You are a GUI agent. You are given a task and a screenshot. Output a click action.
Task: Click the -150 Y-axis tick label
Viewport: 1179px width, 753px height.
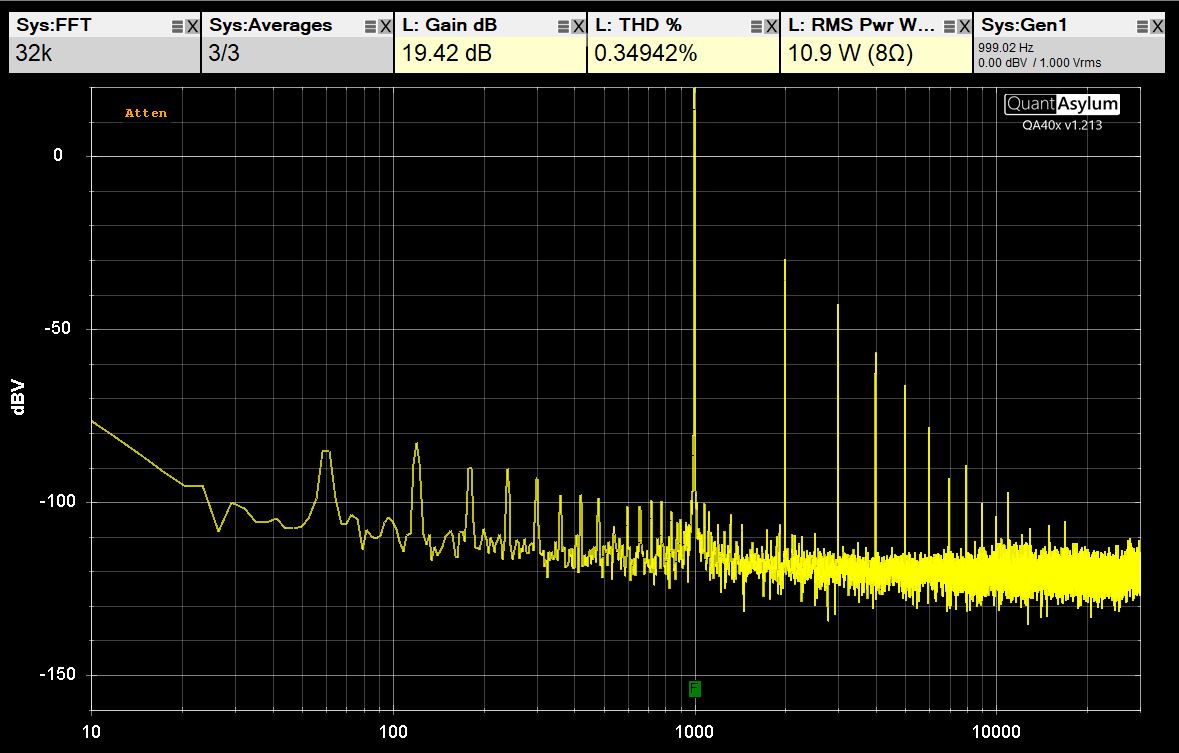point(57,674)
